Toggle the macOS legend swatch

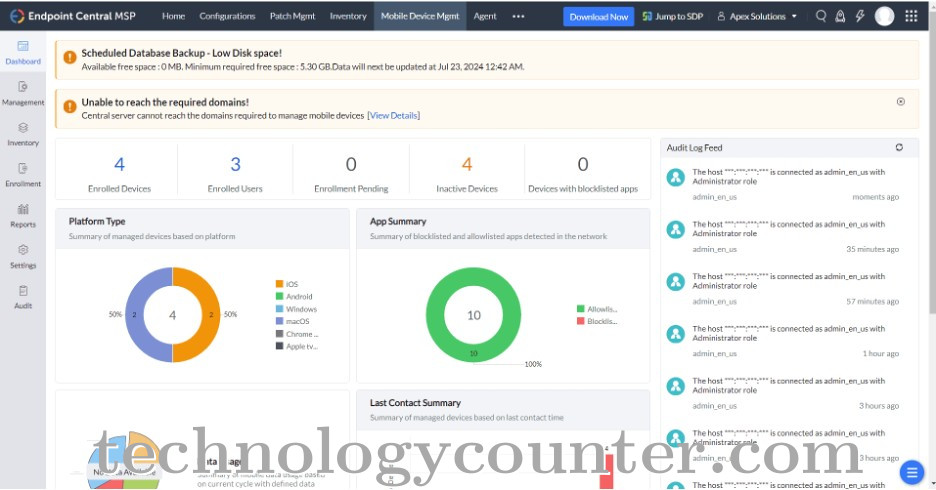(279, 321)
